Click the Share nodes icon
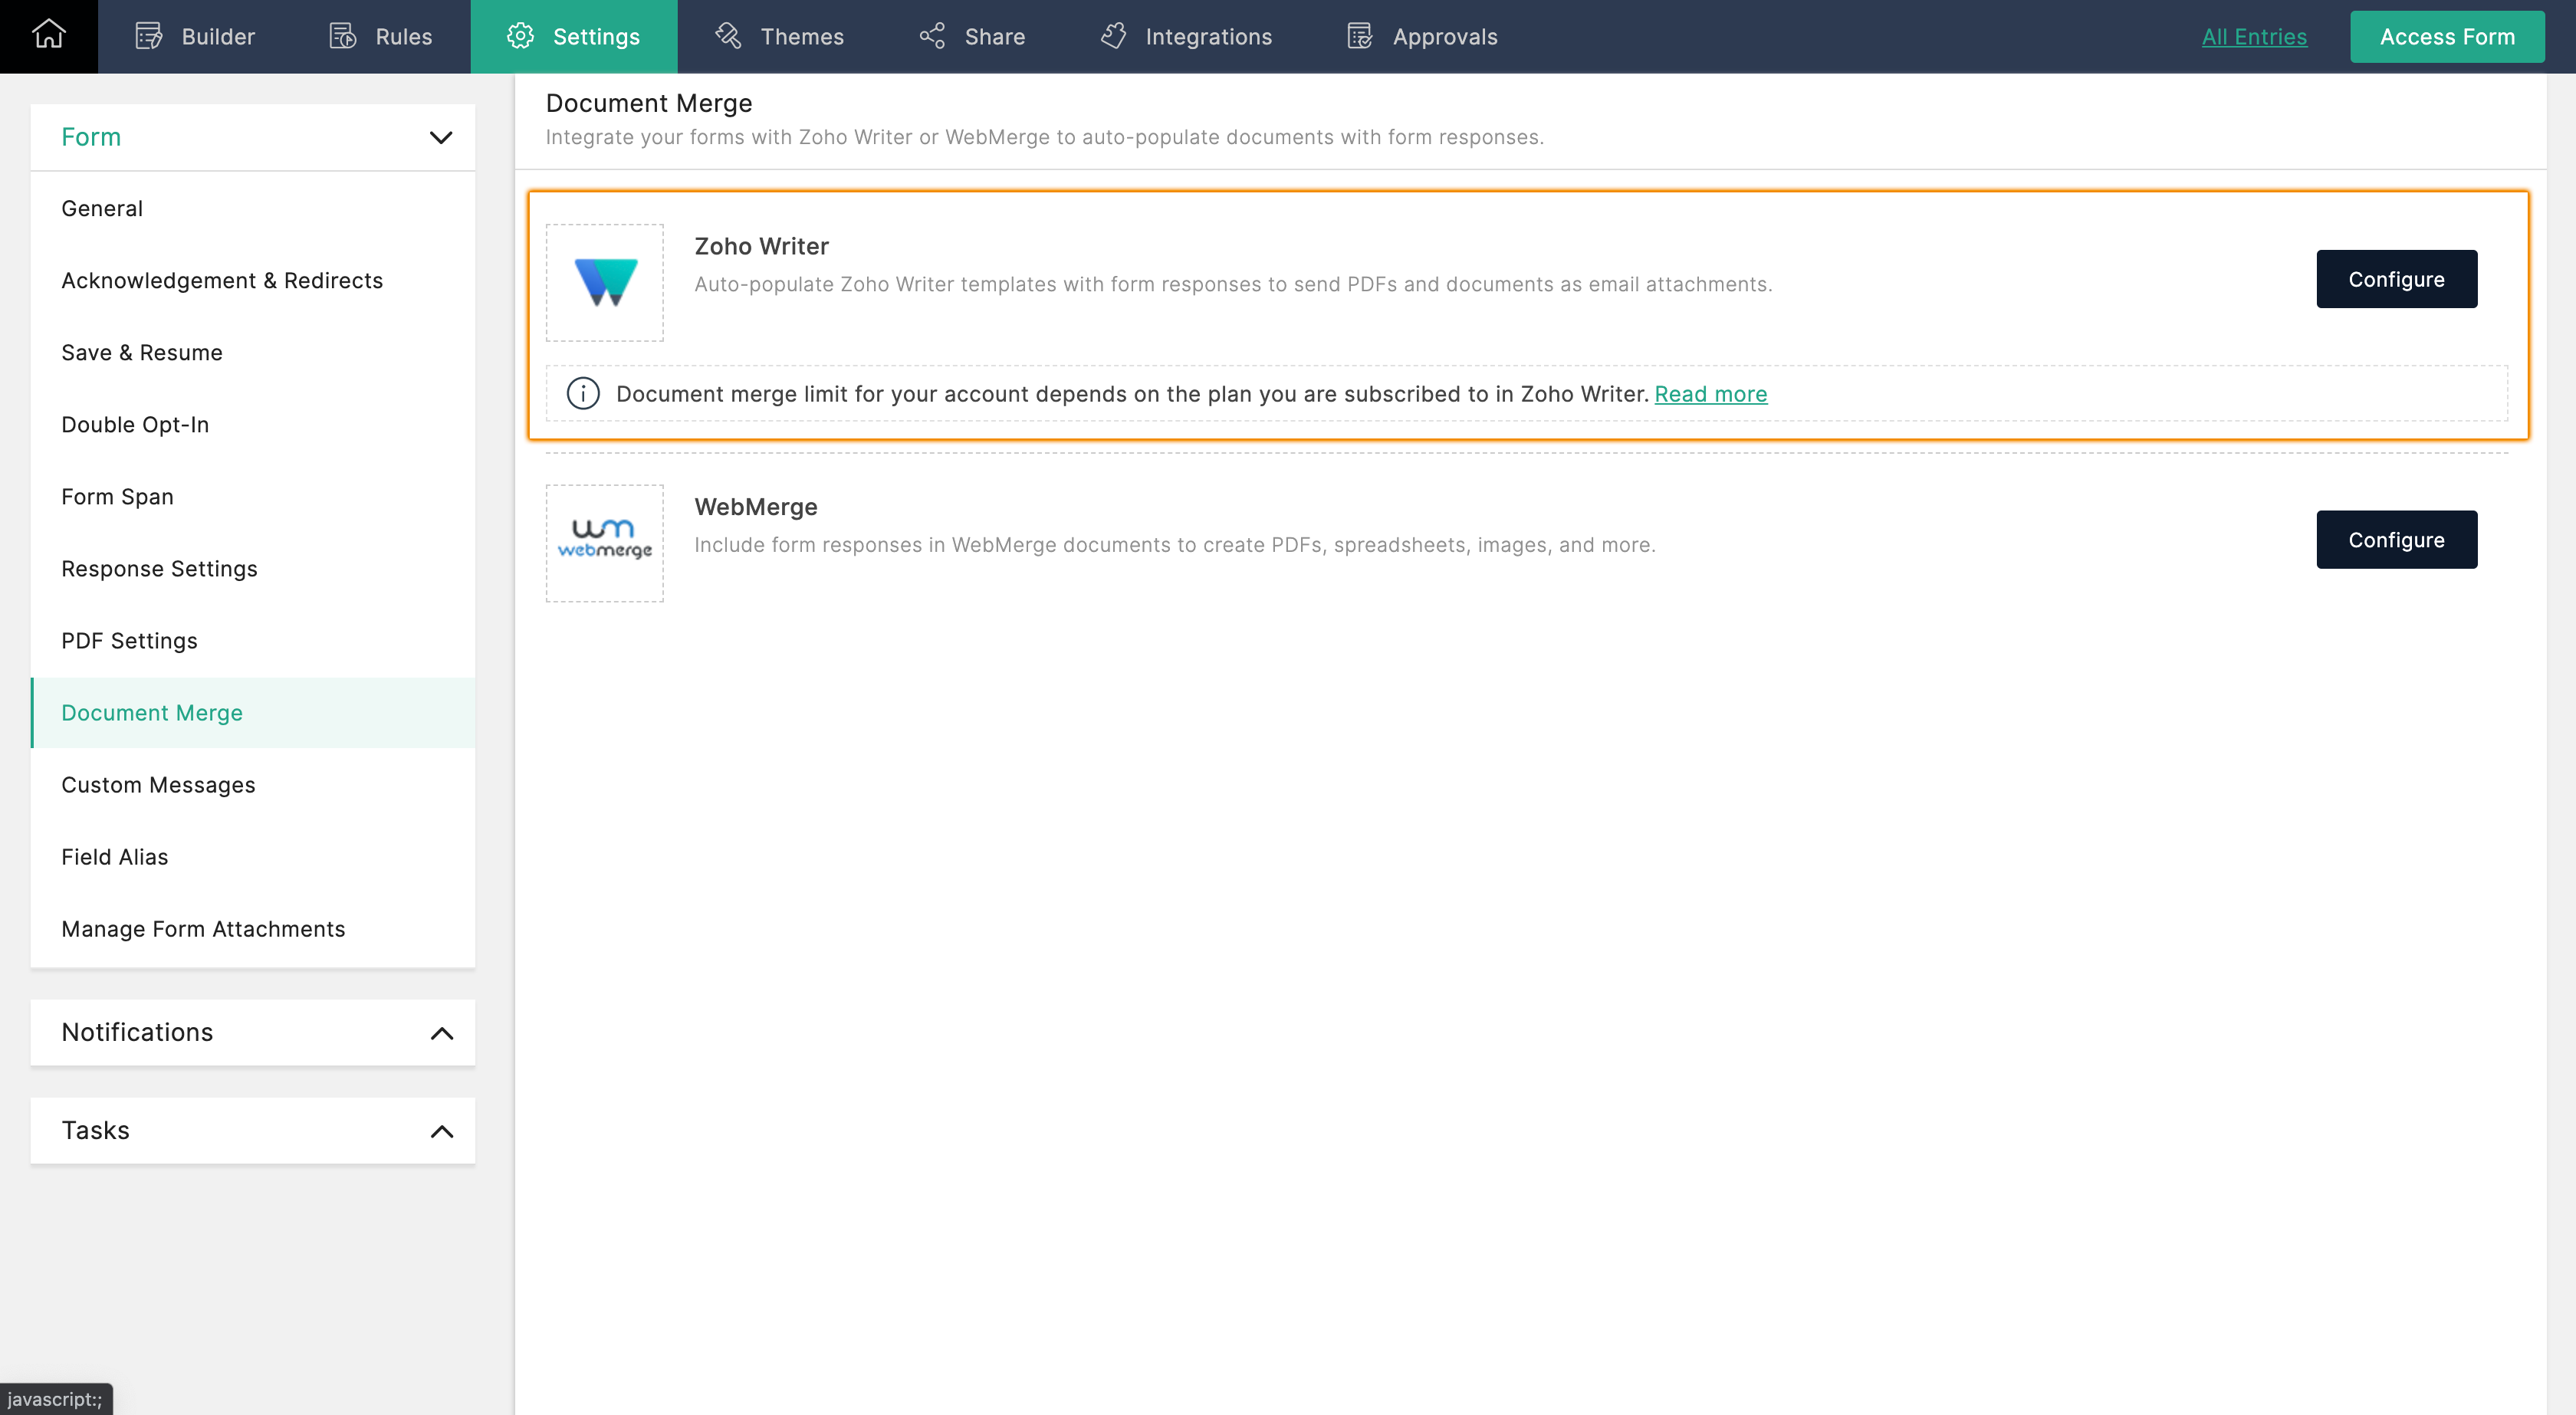The width and height of the screenshot is (2576, 1415). tap(932, 36)
